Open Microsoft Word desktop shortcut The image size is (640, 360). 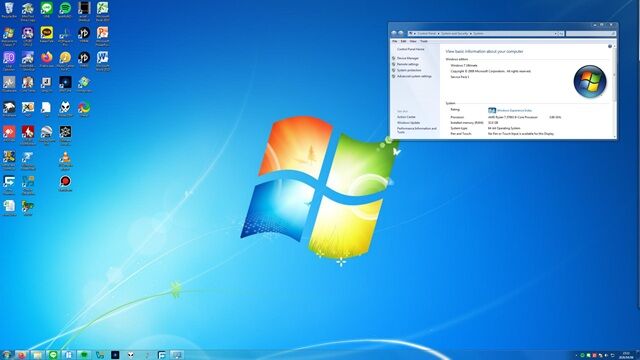coord(102,61)
